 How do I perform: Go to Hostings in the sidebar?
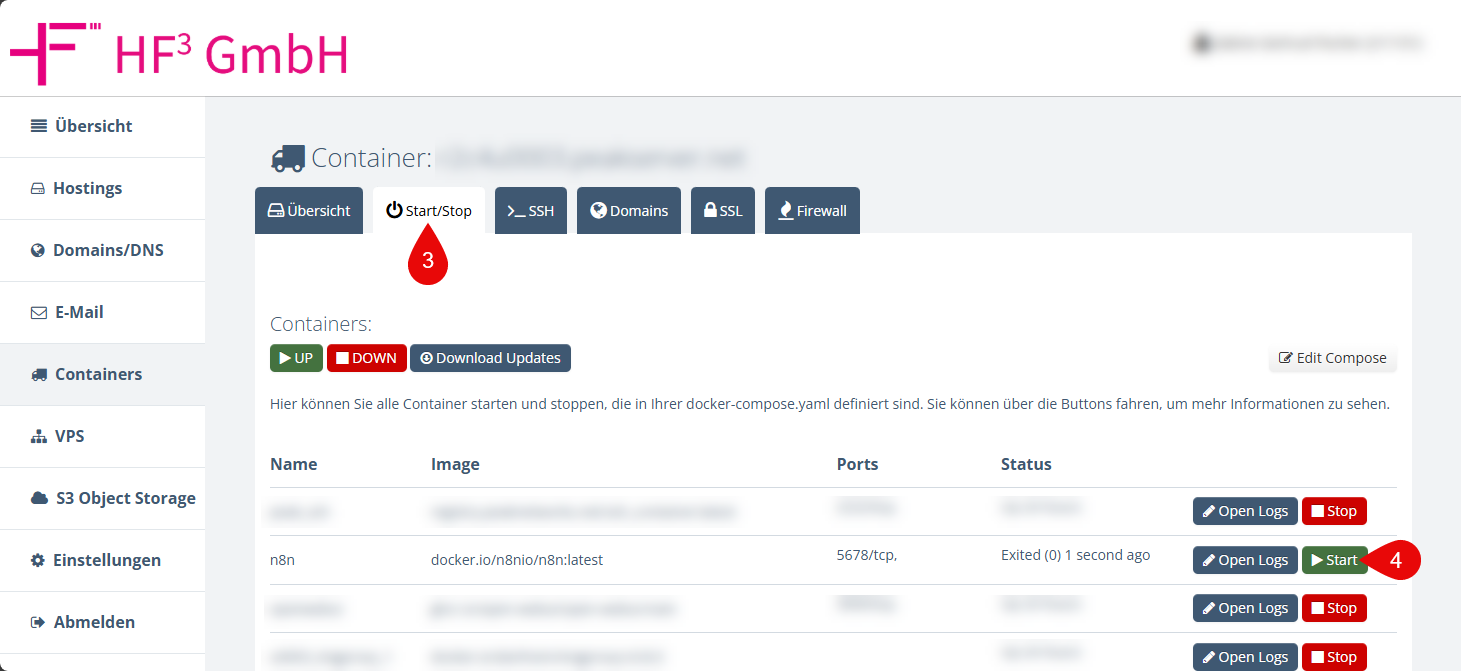[87, 188]
